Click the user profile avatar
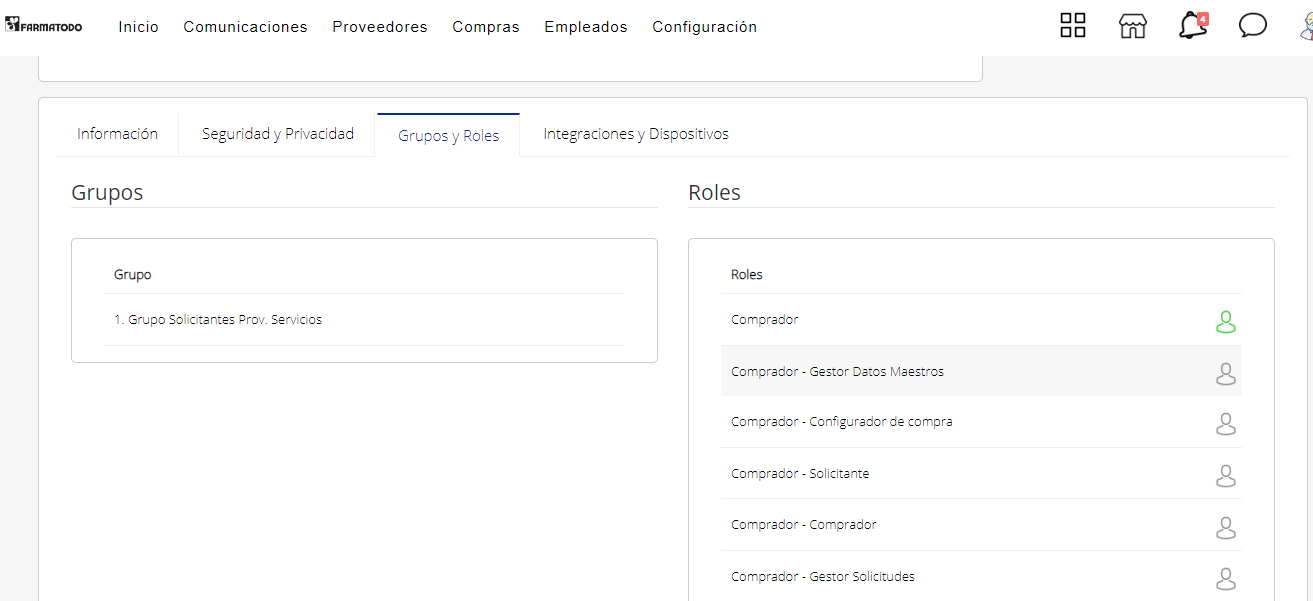This screenshot has height=601, width=1313. click(1305, 26)
